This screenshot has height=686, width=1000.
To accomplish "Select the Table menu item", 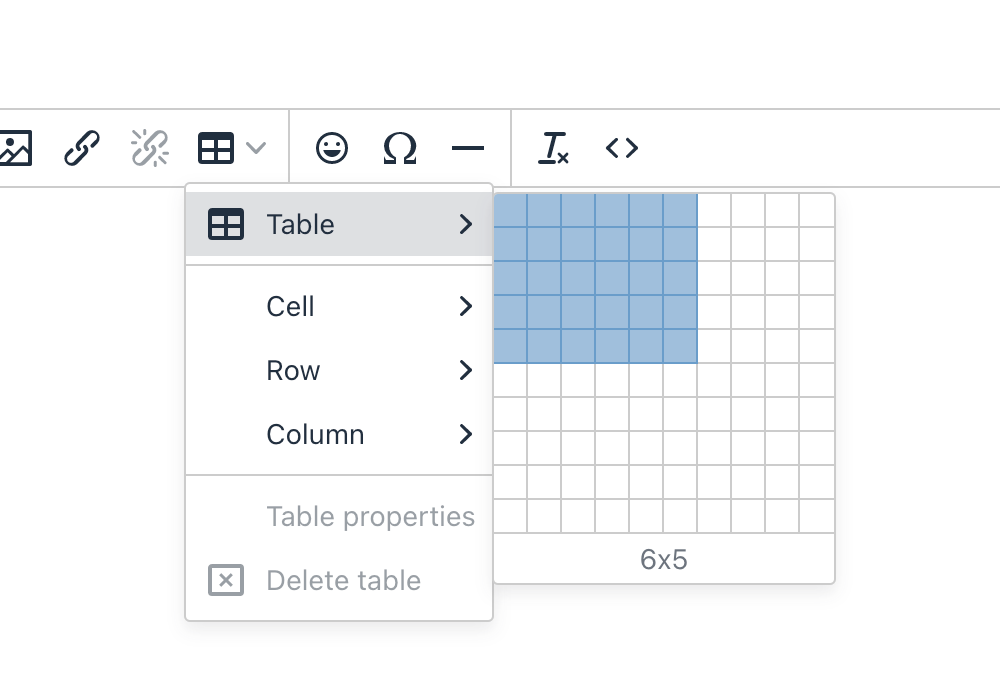I will 301,225.
